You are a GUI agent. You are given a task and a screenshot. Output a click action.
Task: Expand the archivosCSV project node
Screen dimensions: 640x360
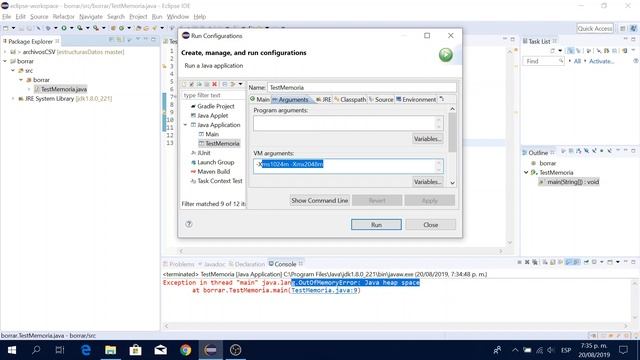[x=5, y=52]
